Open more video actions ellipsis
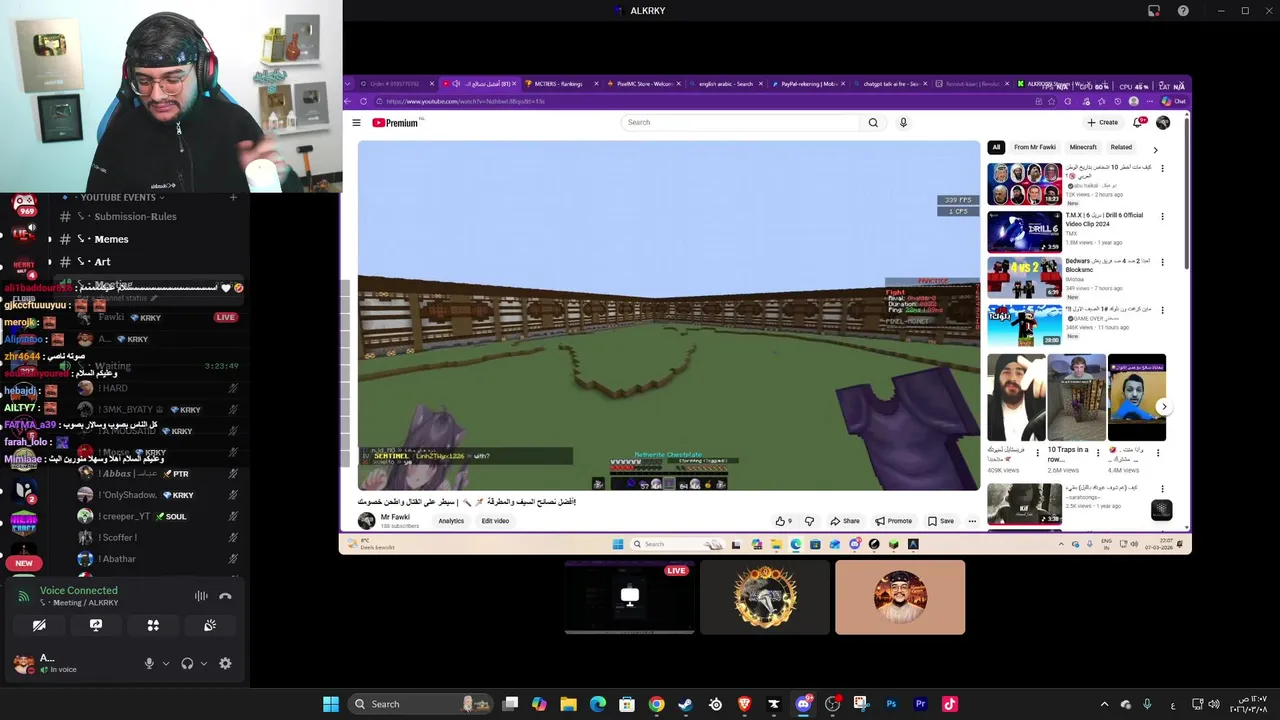The image size is (1280, 720). pyautogui.click(x=972, y=521)
